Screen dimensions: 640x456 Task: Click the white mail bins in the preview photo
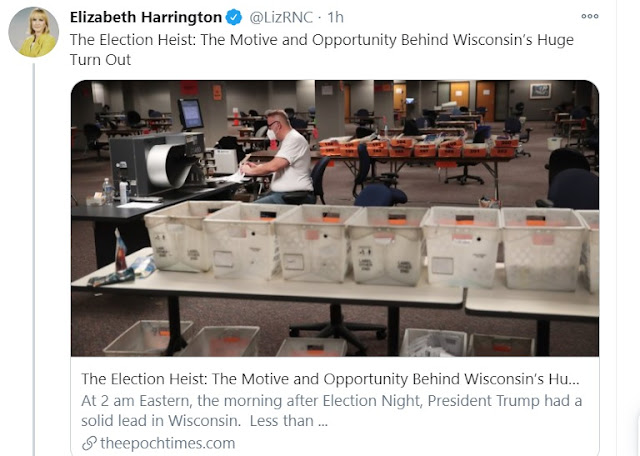pyautogui.click(x=369, y=246)
